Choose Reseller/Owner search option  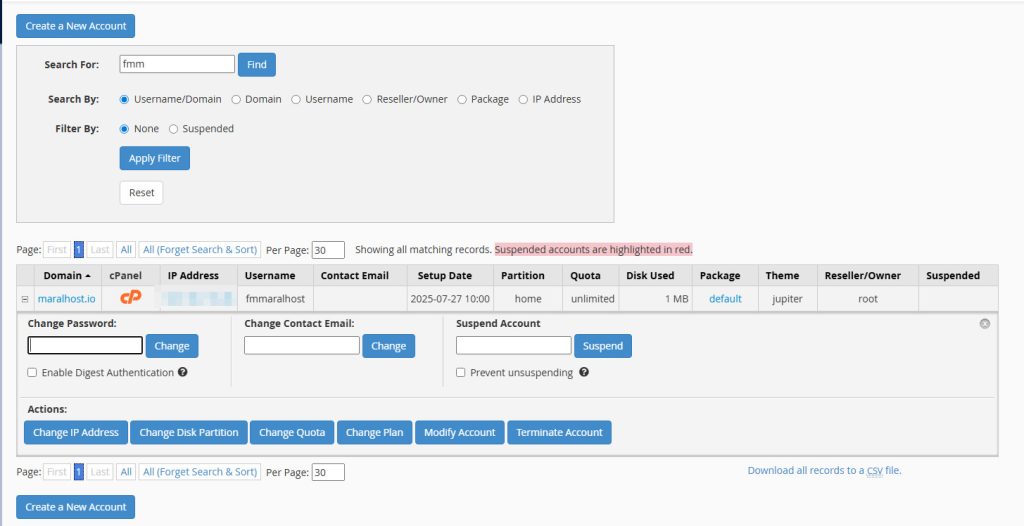coord(368,100)
